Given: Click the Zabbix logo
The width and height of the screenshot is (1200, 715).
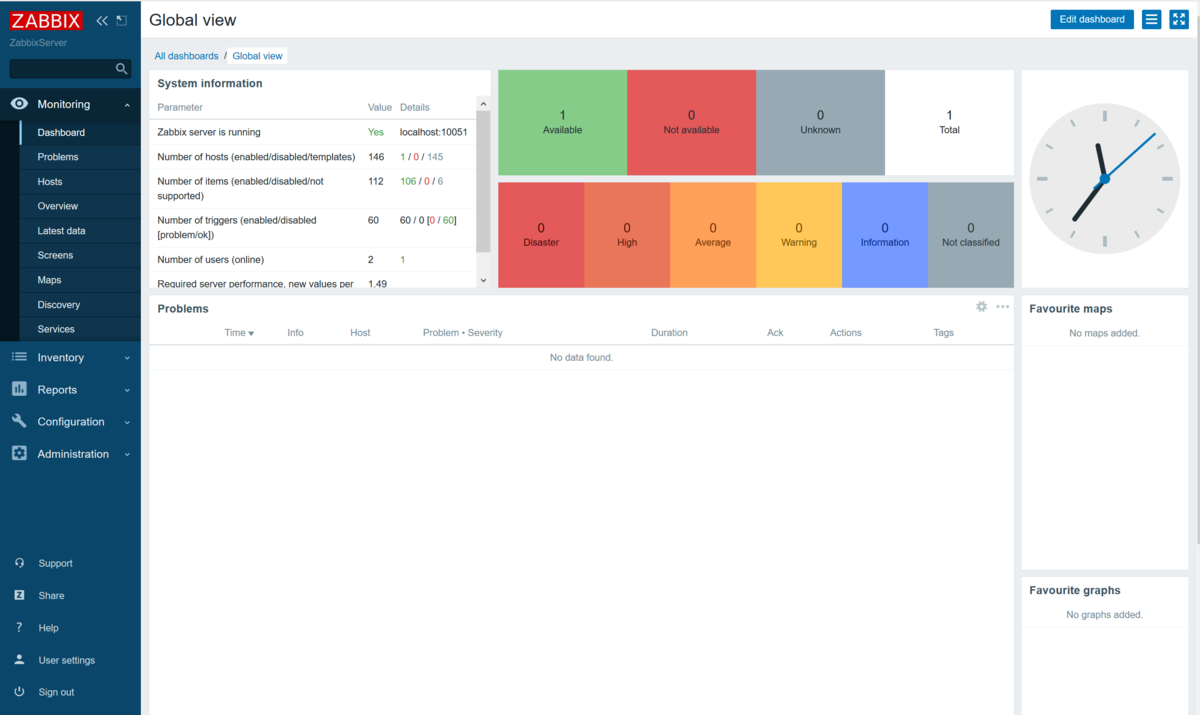Looking at the screenshot, I should 45,19.
